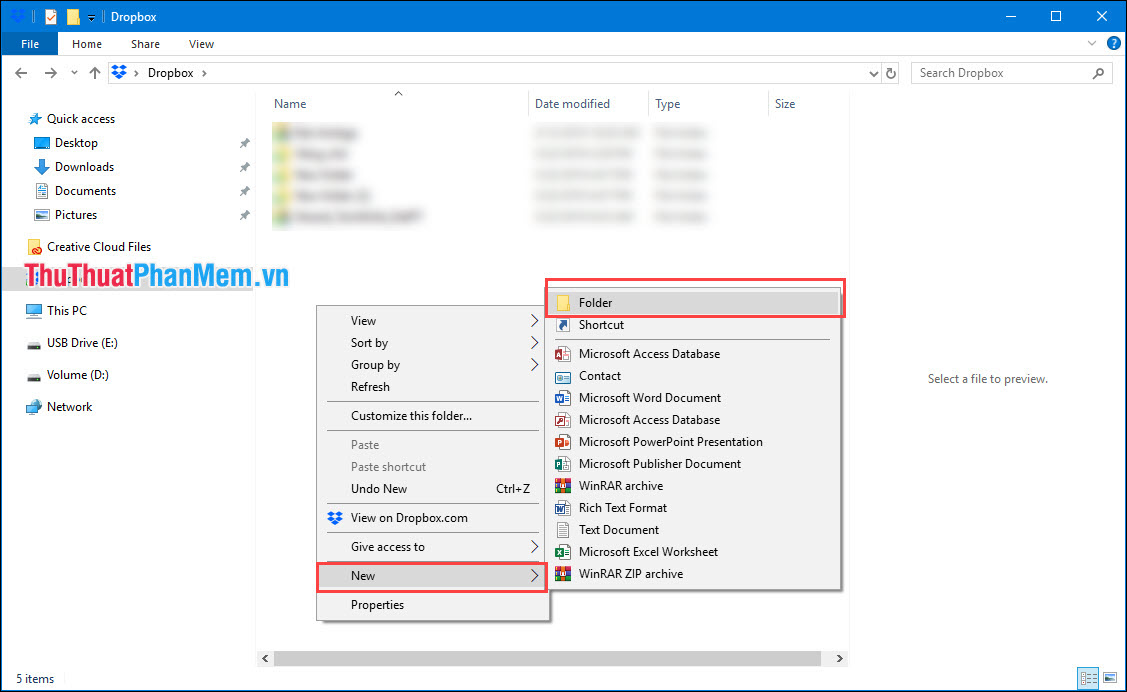
Task: Expand the ribbon with the chevron
Action: [x=1092, y=43]
